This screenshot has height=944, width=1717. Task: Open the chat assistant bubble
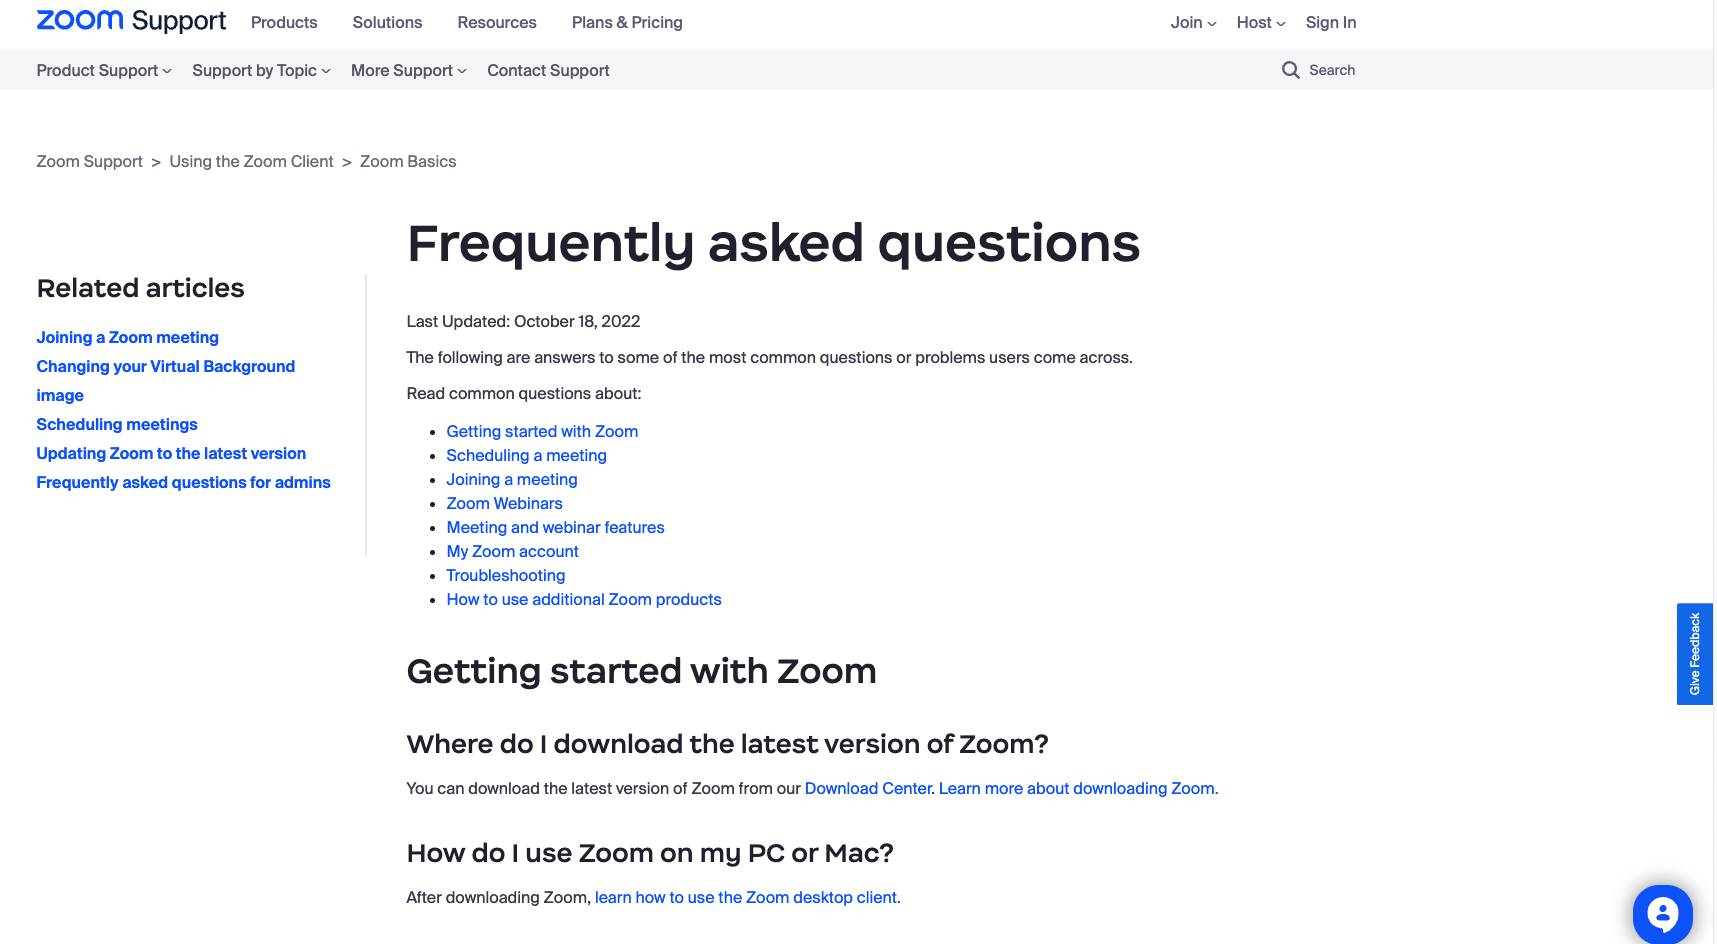tap(1662, 914)
